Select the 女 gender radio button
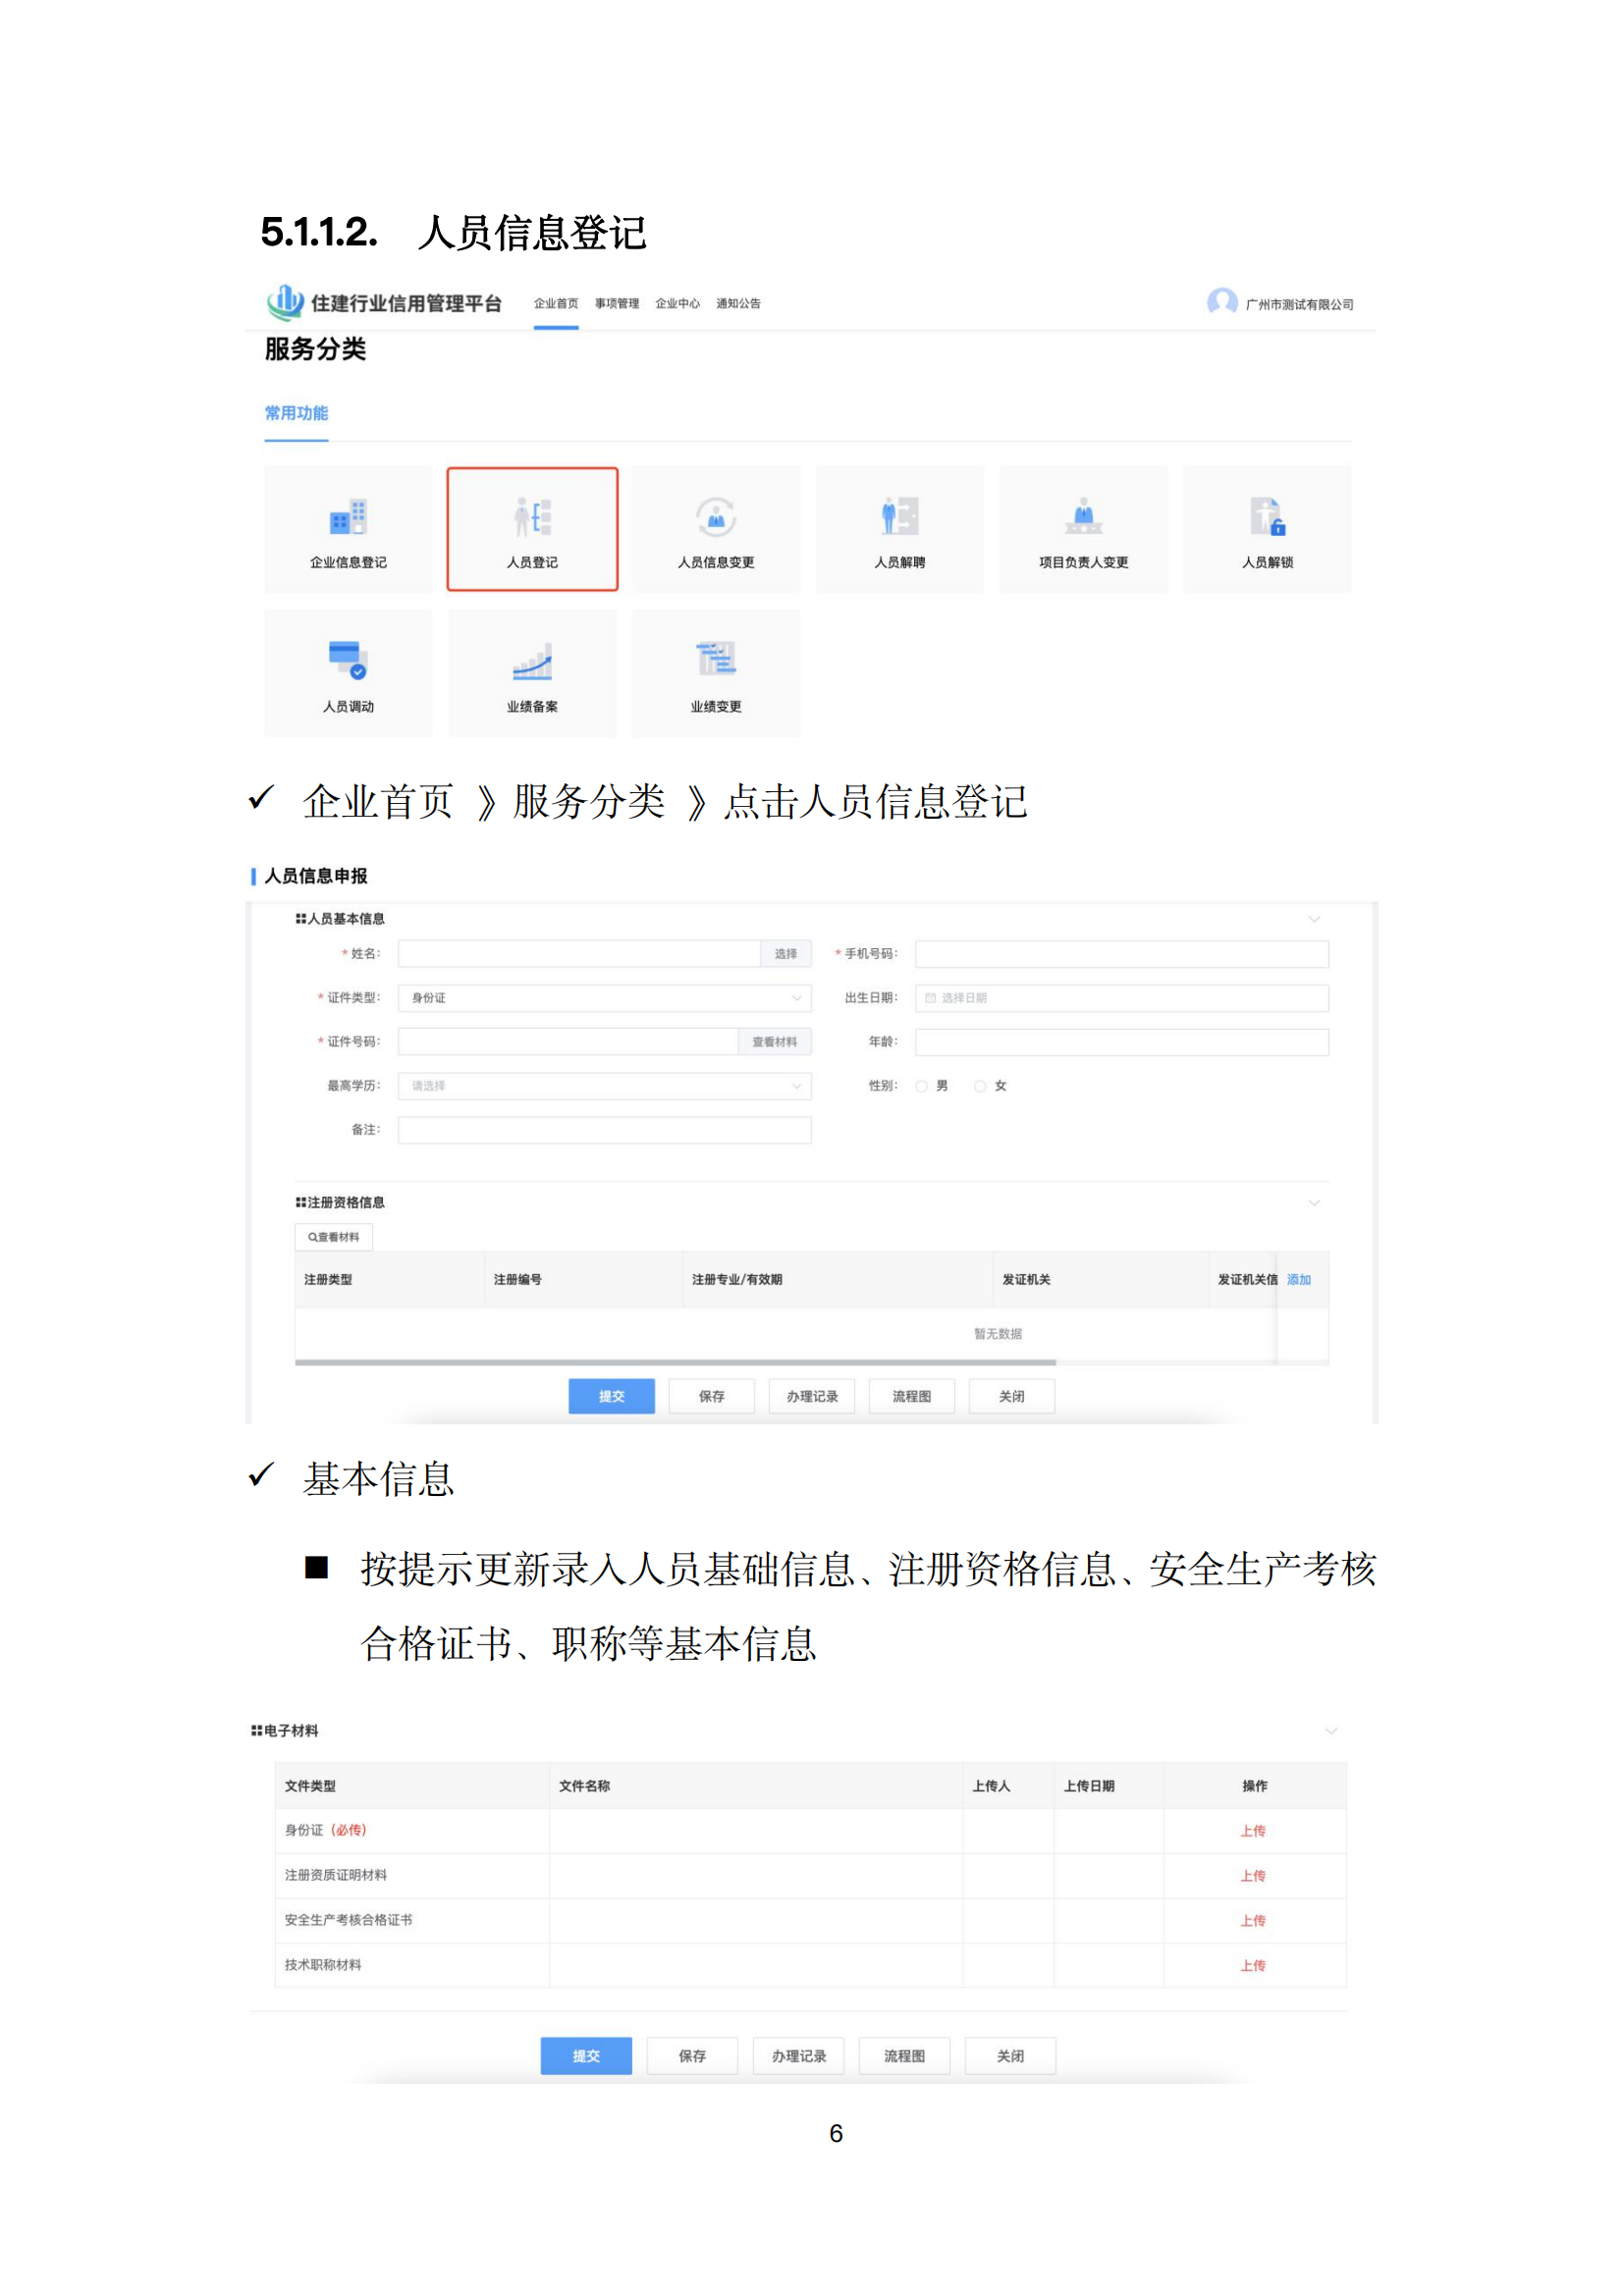 (x=980, y=1086)
